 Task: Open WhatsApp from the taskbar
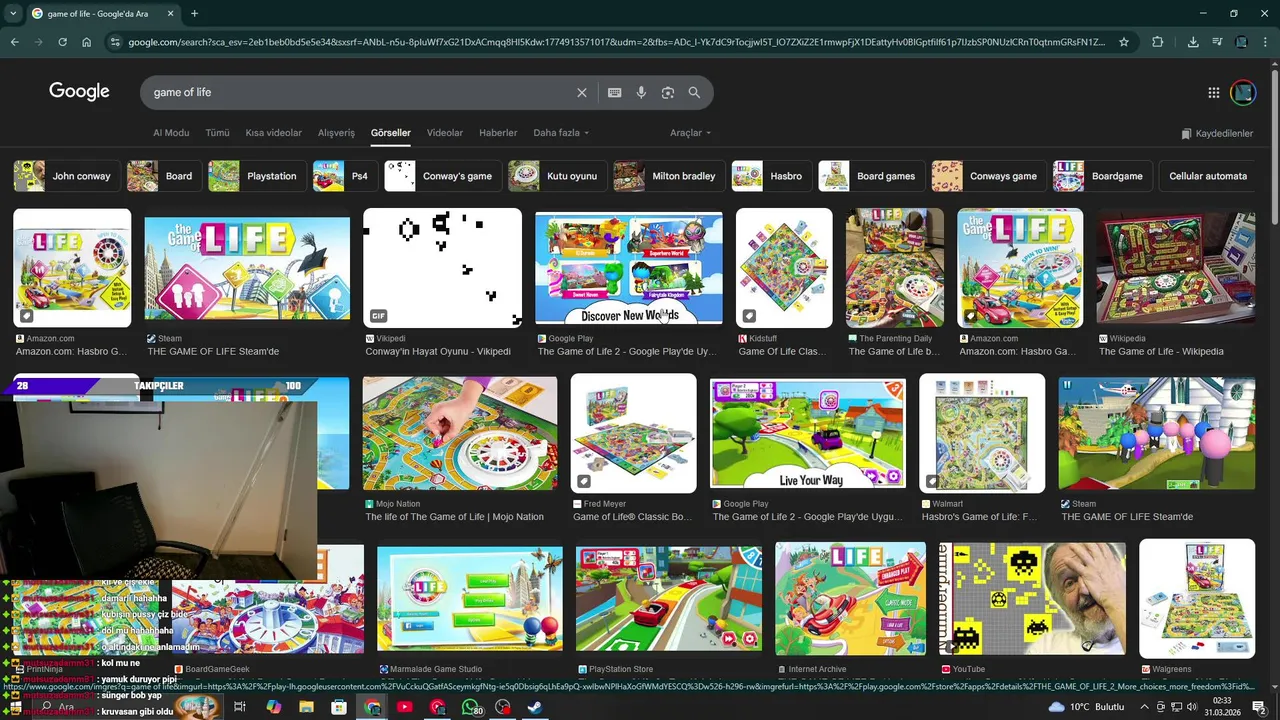pos(470,707)
